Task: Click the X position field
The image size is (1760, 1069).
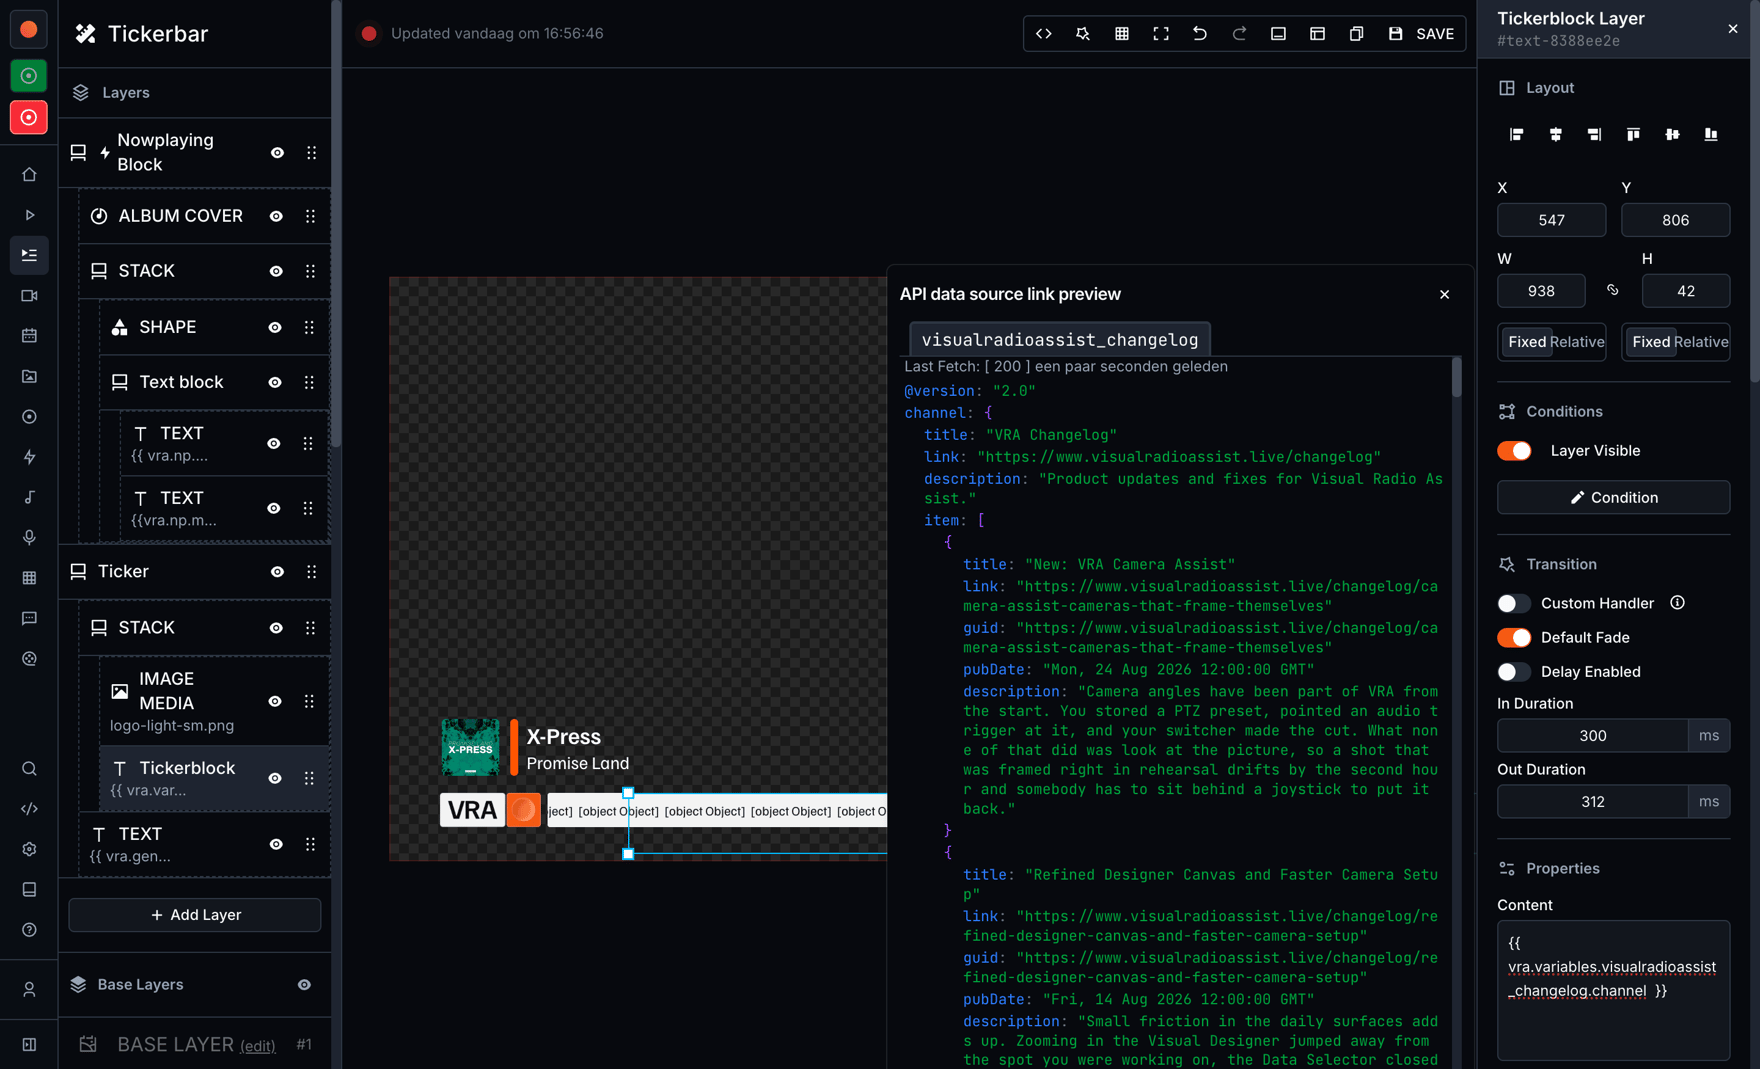Action: pyautogui.click(x=1551, y=221)
